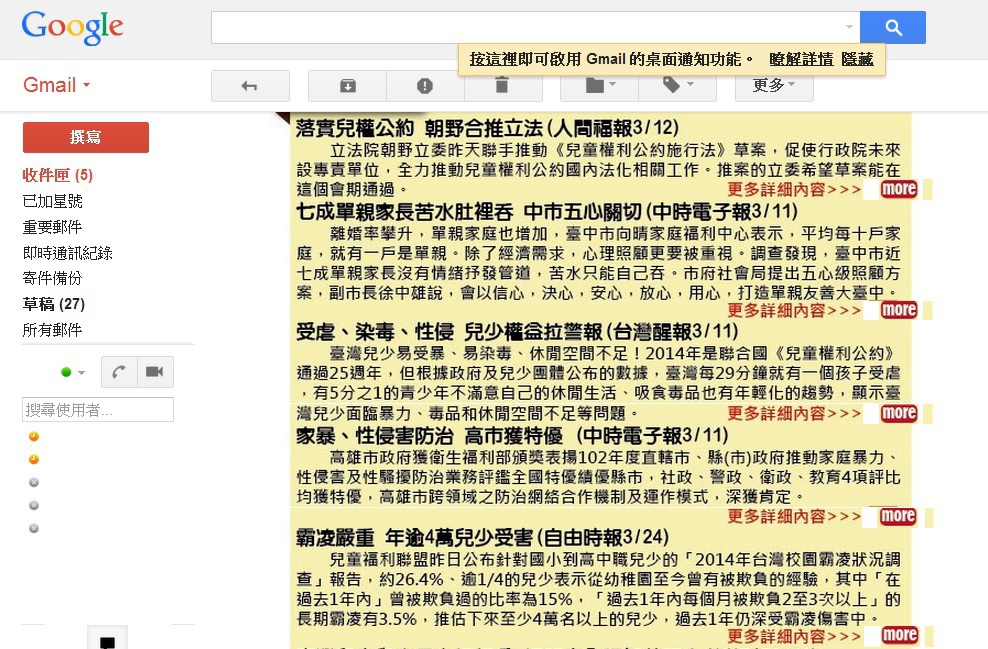Open 重要郵件 important folder
This screenshot has width=988, height=649.
[52, 227]
